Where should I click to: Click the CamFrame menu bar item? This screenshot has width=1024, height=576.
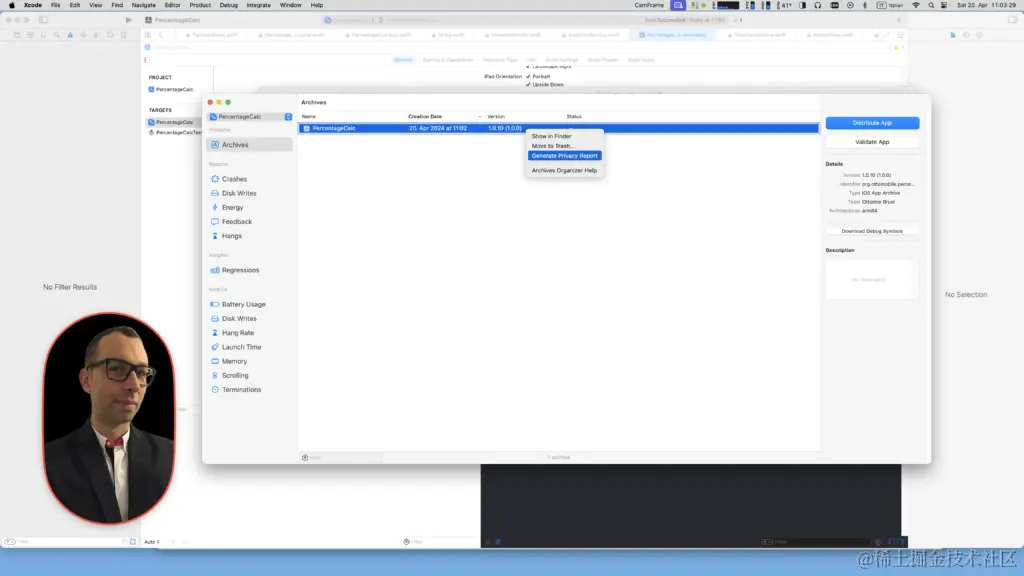coord(649,5)
